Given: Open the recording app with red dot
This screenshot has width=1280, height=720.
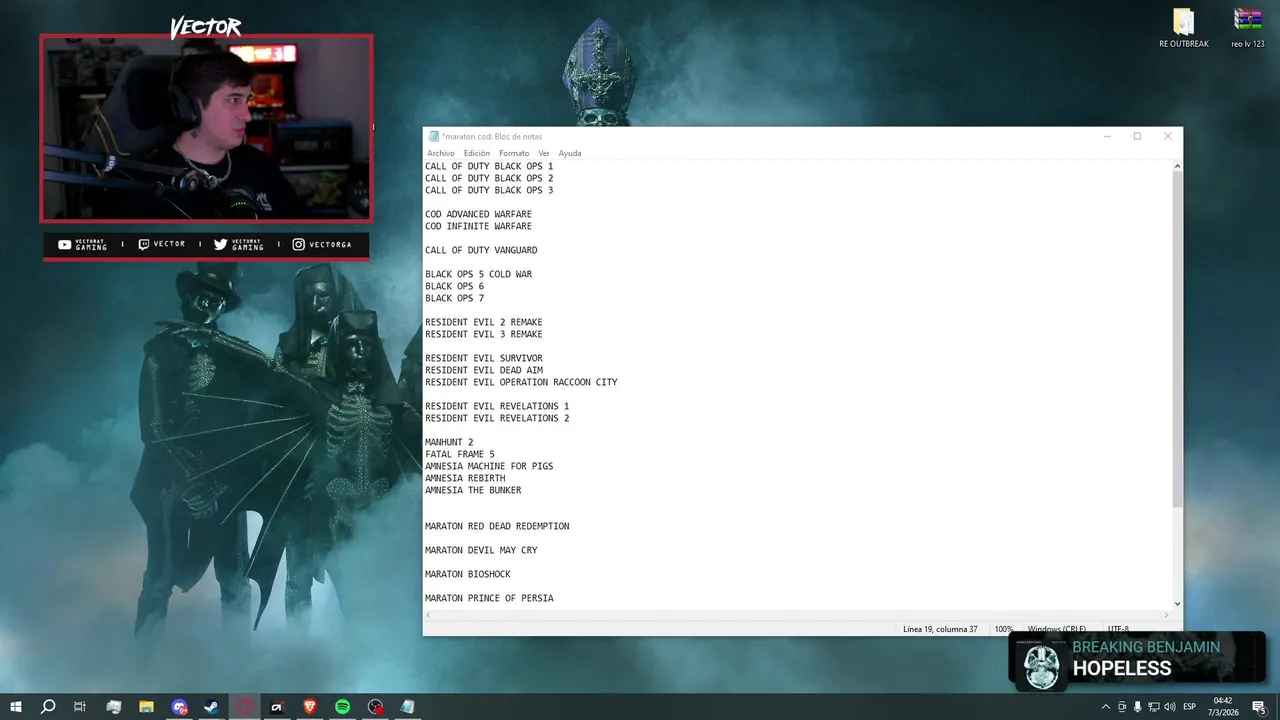Looking at the screenshot, I should (375, 707).
